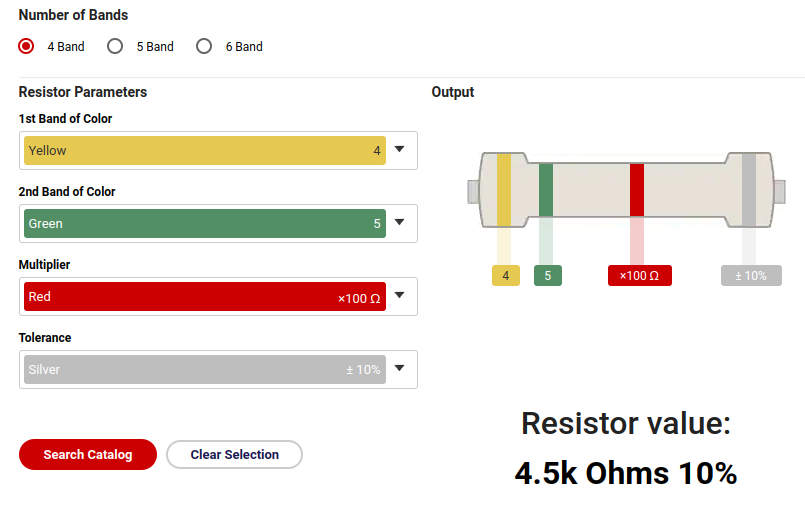Click the yellow band on the resistor

click(x=504, y=190)
